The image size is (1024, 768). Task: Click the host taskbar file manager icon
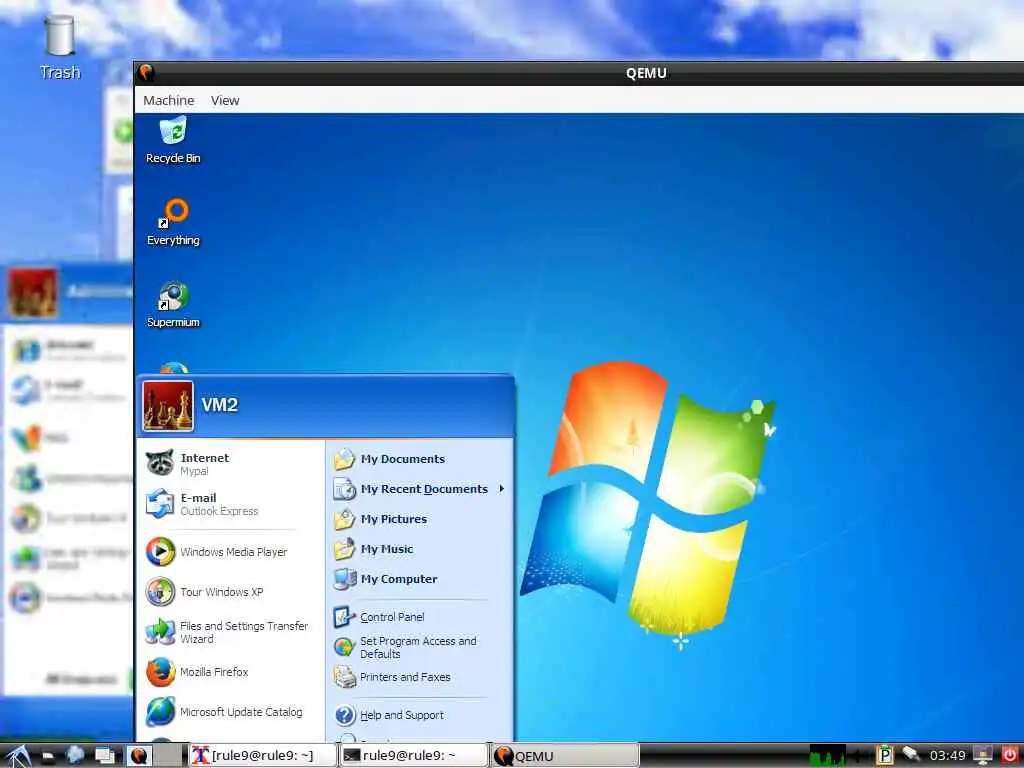(48, 756)
